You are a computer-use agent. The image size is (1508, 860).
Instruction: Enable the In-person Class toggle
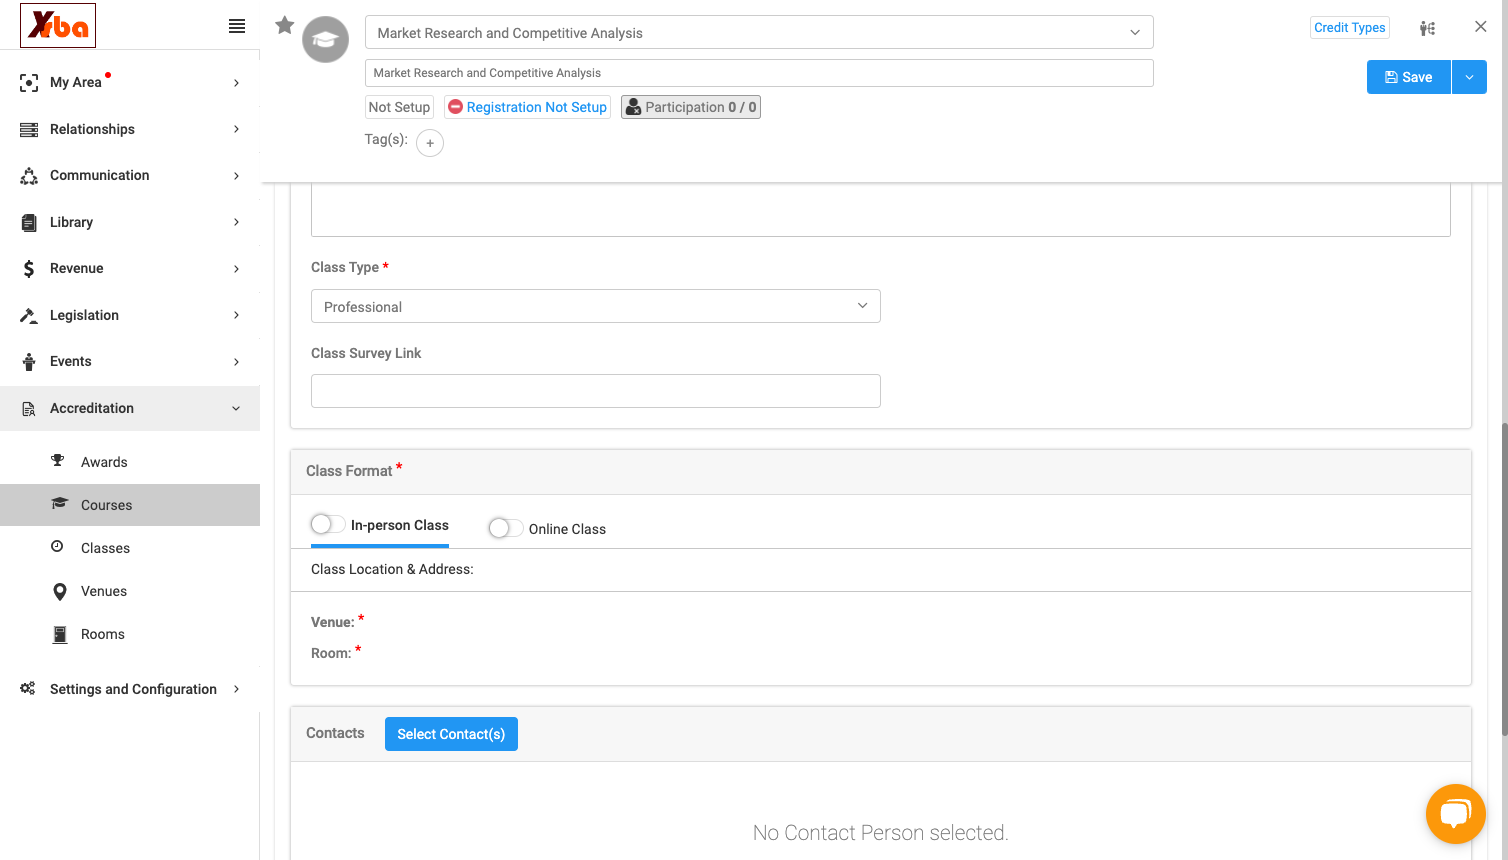[328, 524]
